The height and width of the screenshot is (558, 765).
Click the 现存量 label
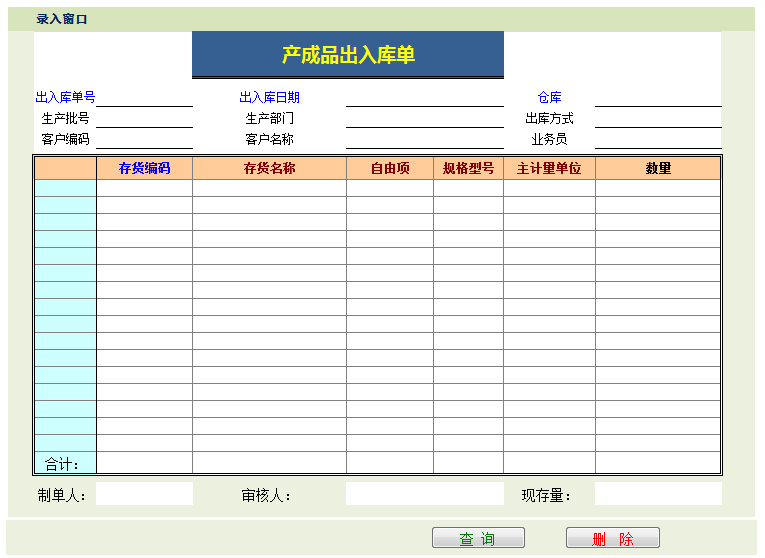click(x=546, y=496)
